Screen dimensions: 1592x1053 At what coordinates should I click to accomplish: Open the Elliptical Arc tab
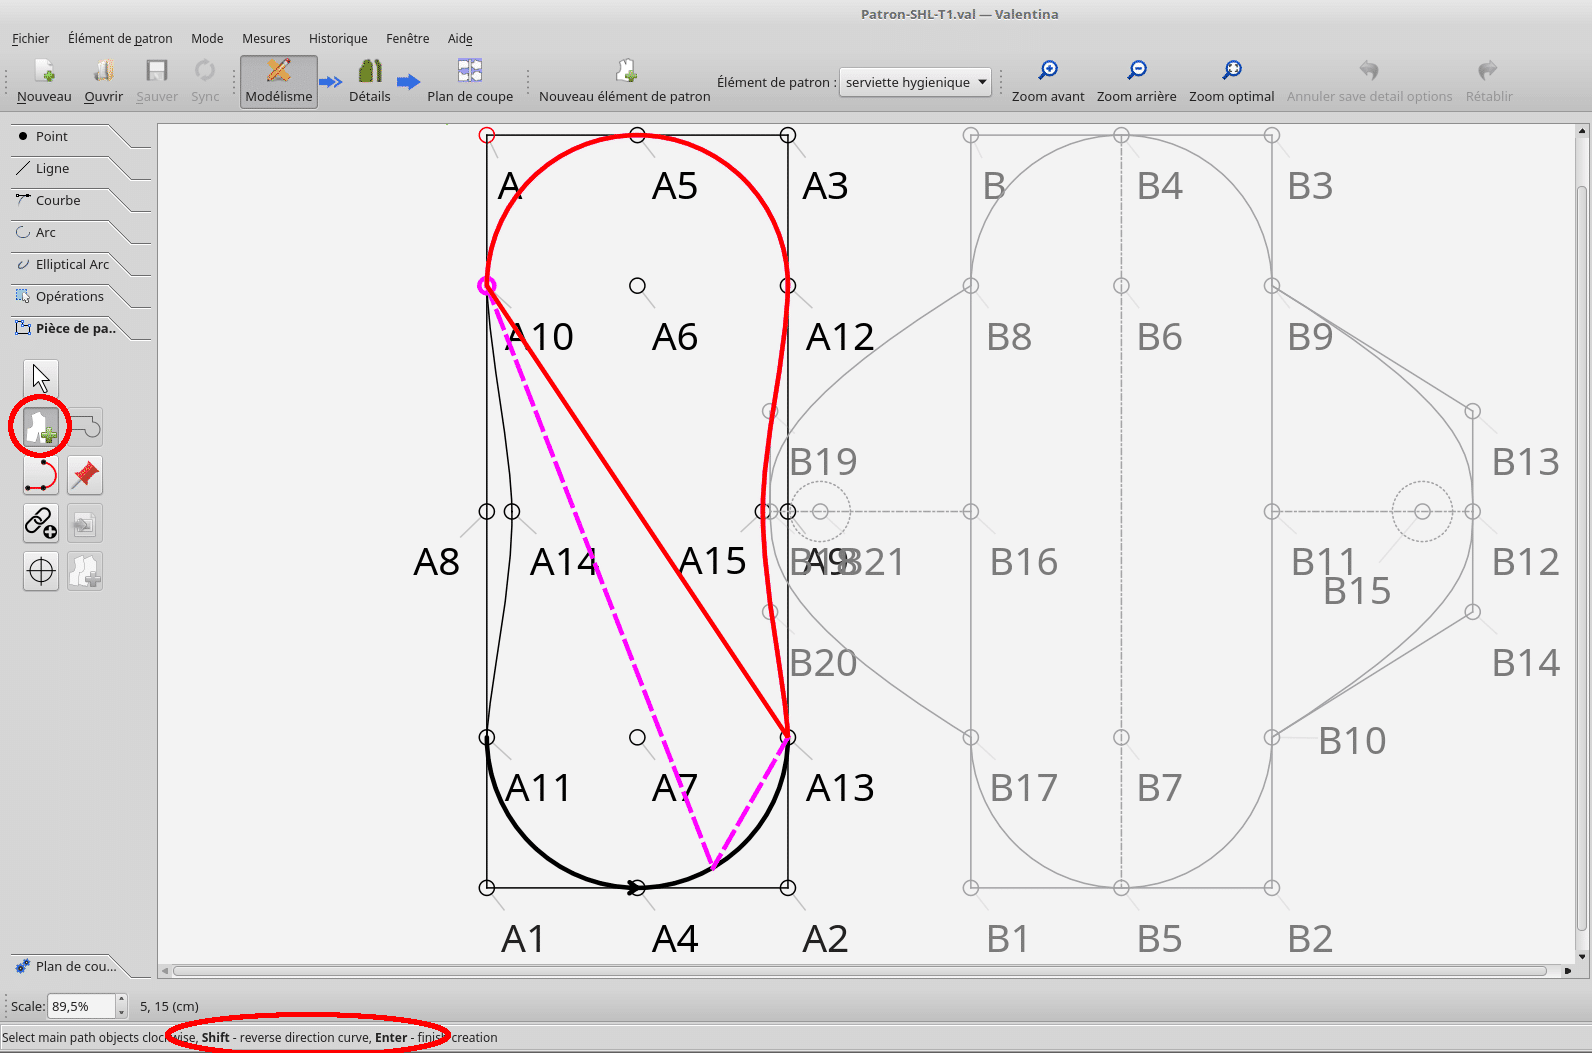[70, 264]
